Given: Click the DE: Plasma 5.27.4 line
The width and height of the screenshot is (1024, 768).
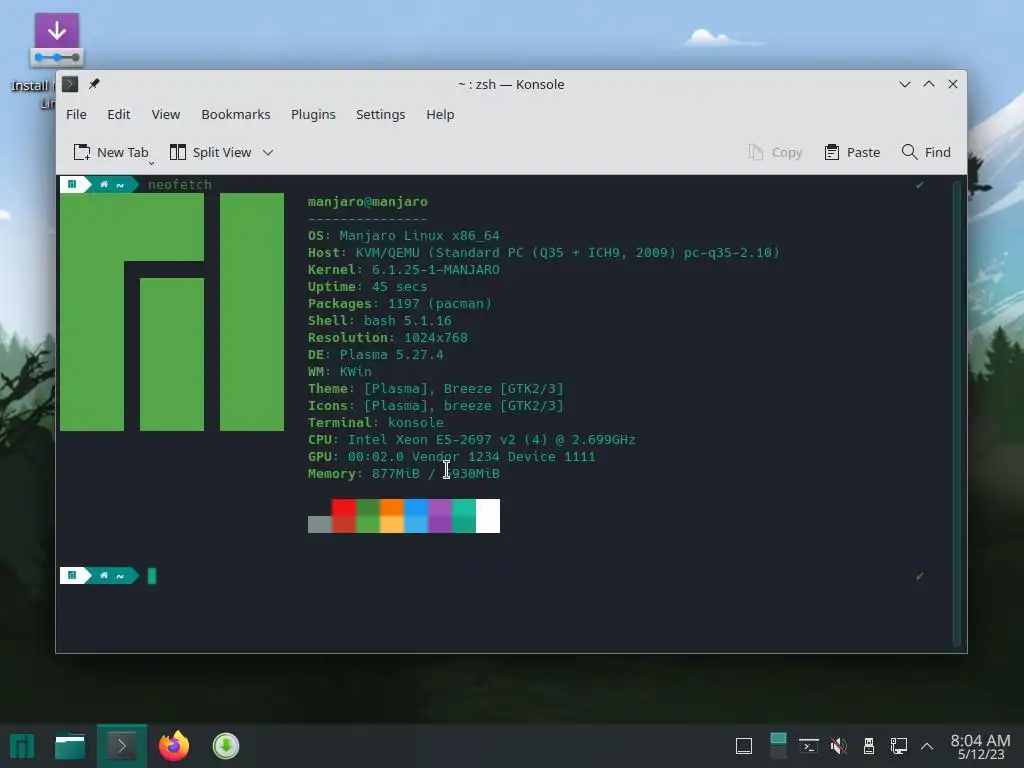Looking at the screenshot, I should (x=376, y=355).
